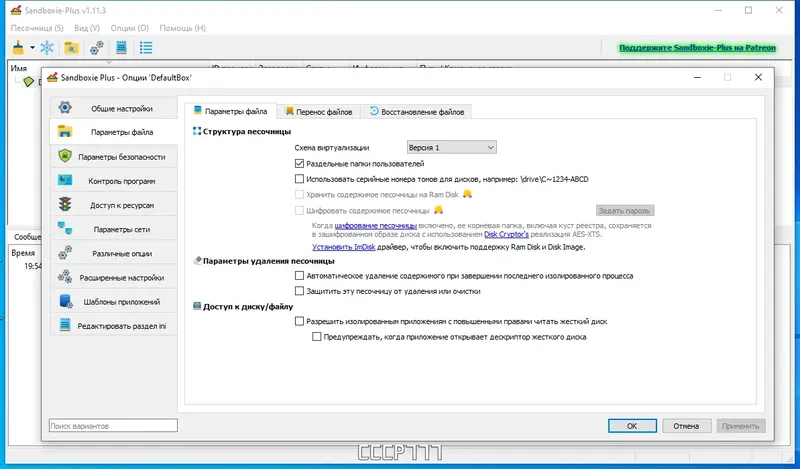The image size is (800, 469).
Task: Click the Отмена button
Action: coord(686,426)
